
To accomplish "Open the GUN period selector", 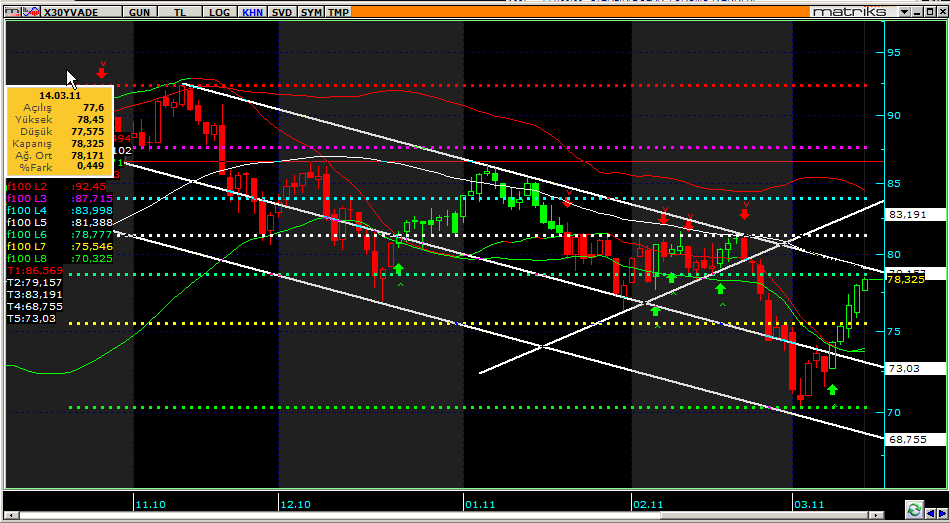I will coord(141,12).
